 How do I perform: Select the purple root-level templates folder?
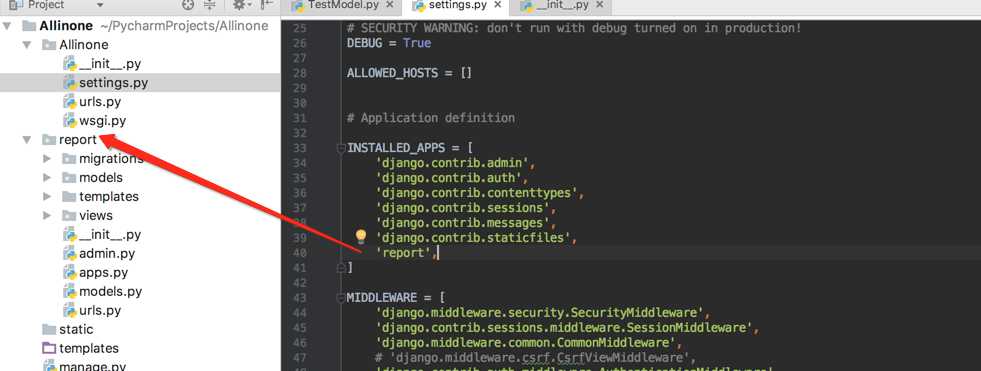tap(89, 348)
